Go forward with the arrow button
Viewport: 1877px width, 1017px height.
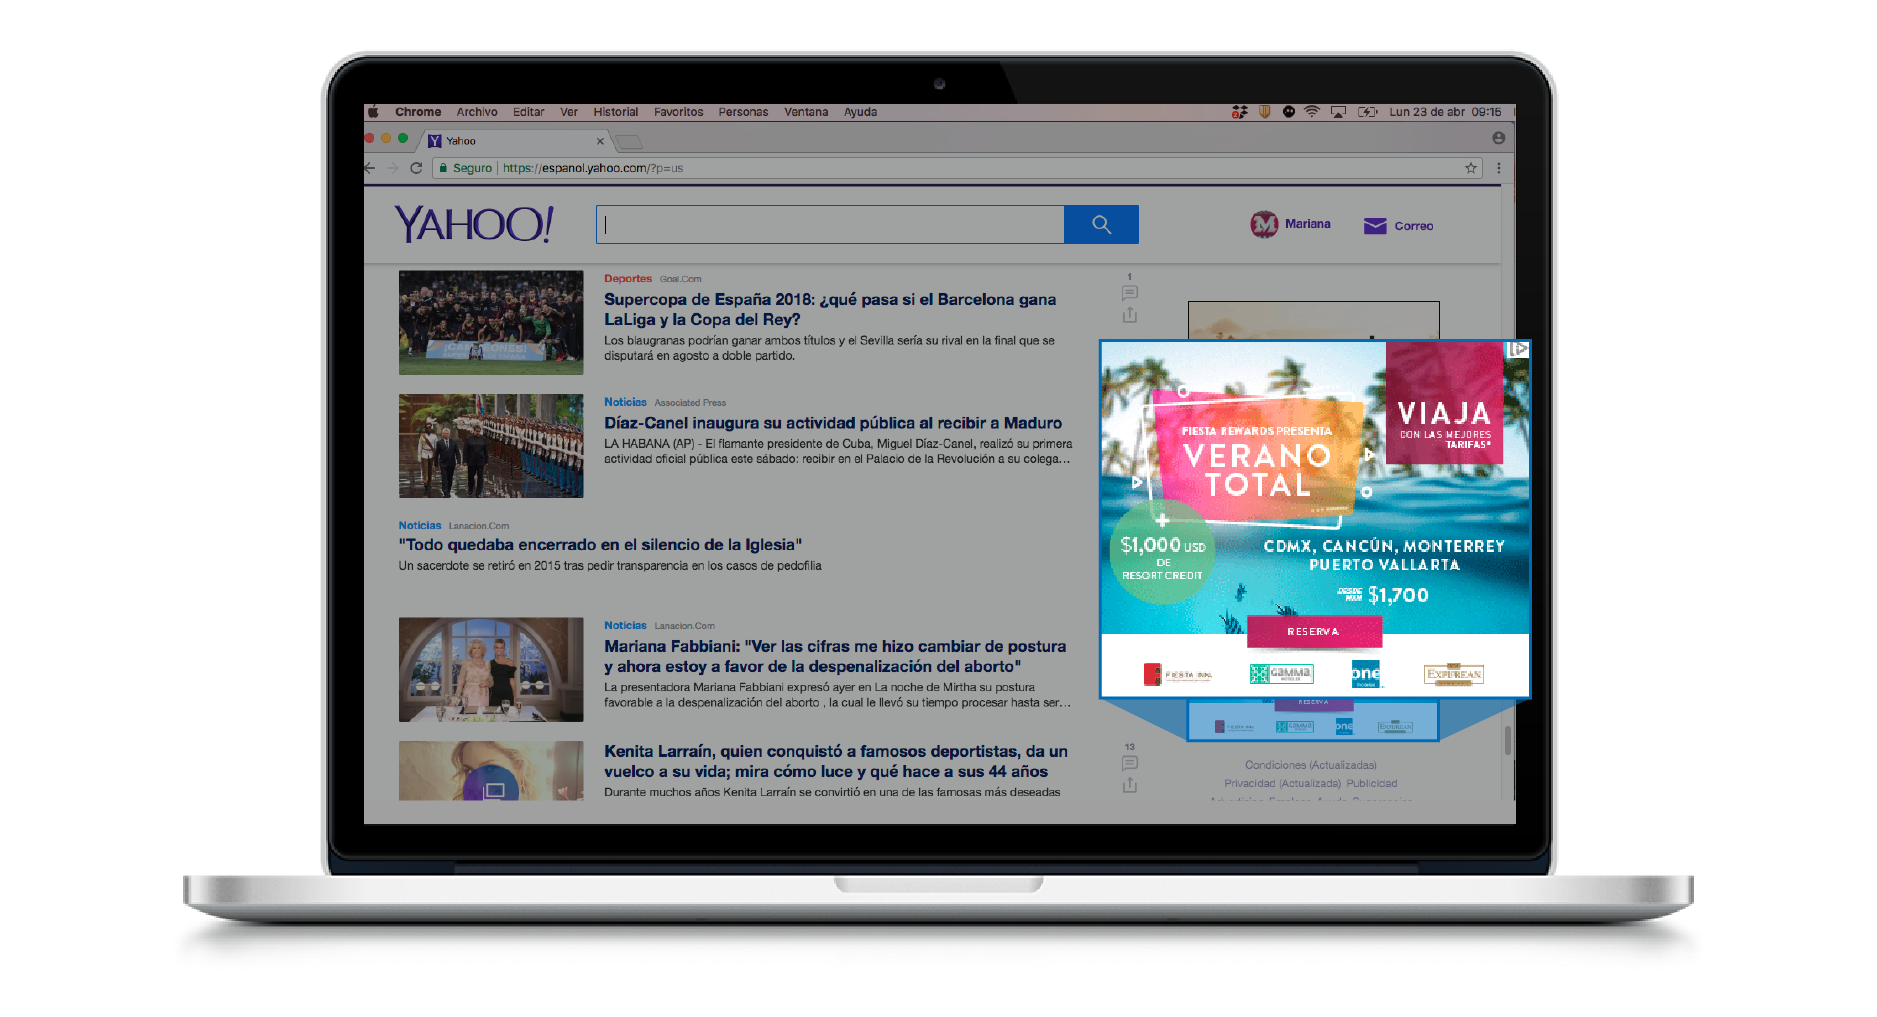click(393, 168)
